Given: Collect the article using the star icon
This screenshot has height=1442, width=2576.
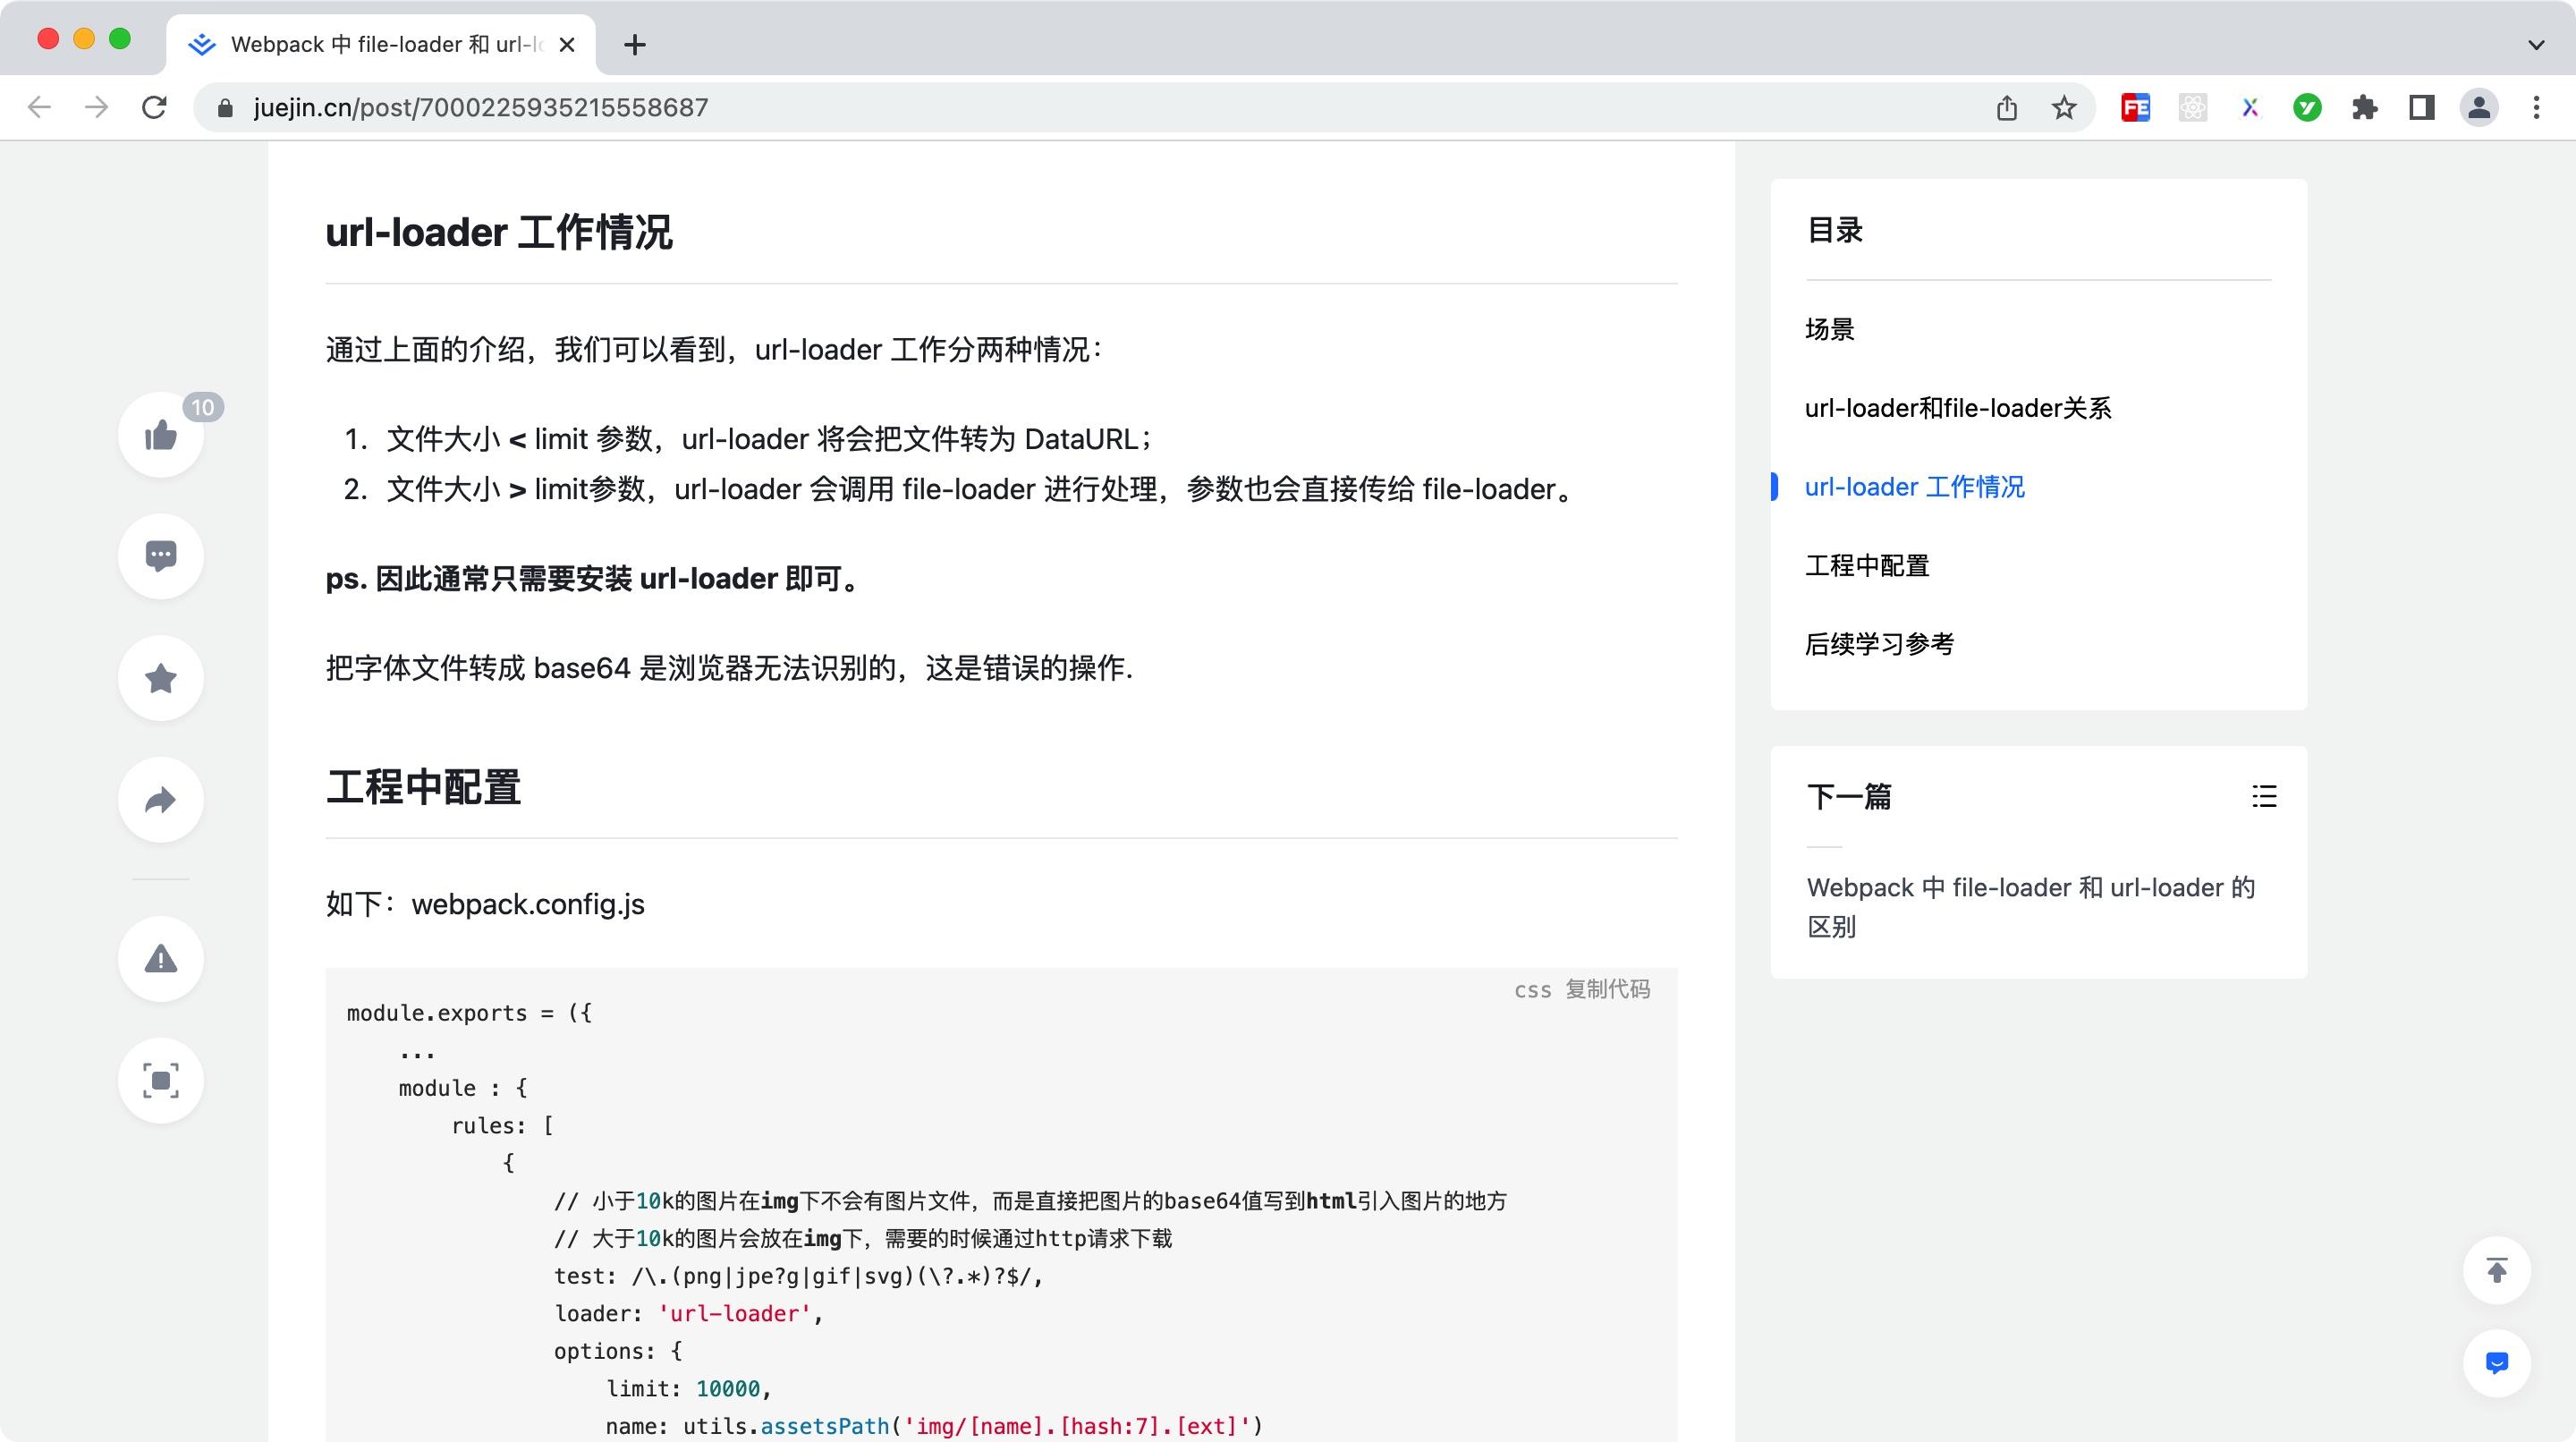Looking at the screenshot, I should coord(160,678).
